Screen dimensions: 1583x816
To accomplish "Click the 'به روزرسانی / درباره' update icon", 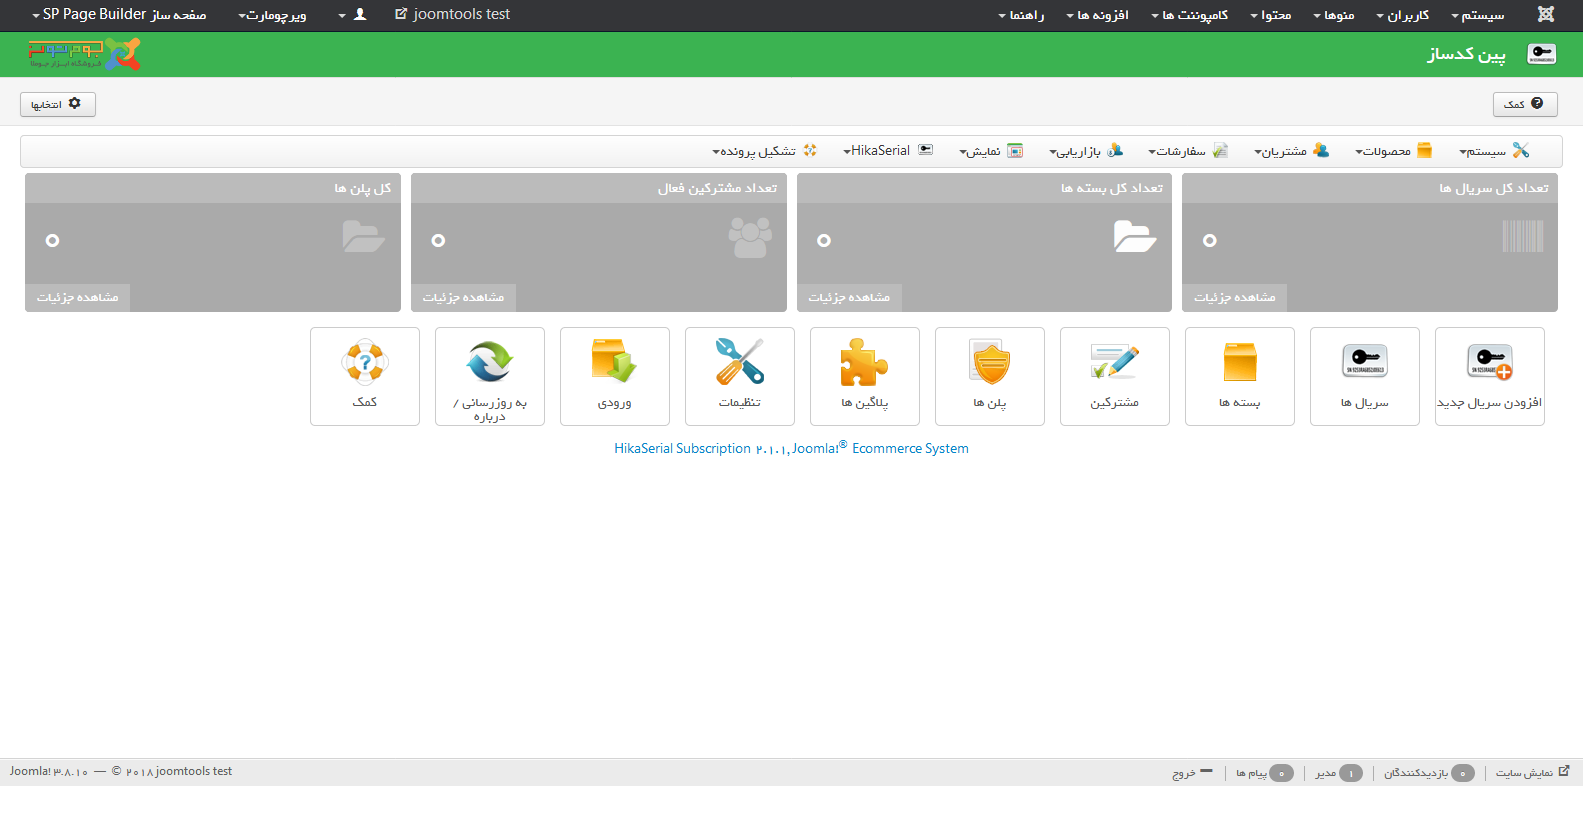I will click(489, 376).
